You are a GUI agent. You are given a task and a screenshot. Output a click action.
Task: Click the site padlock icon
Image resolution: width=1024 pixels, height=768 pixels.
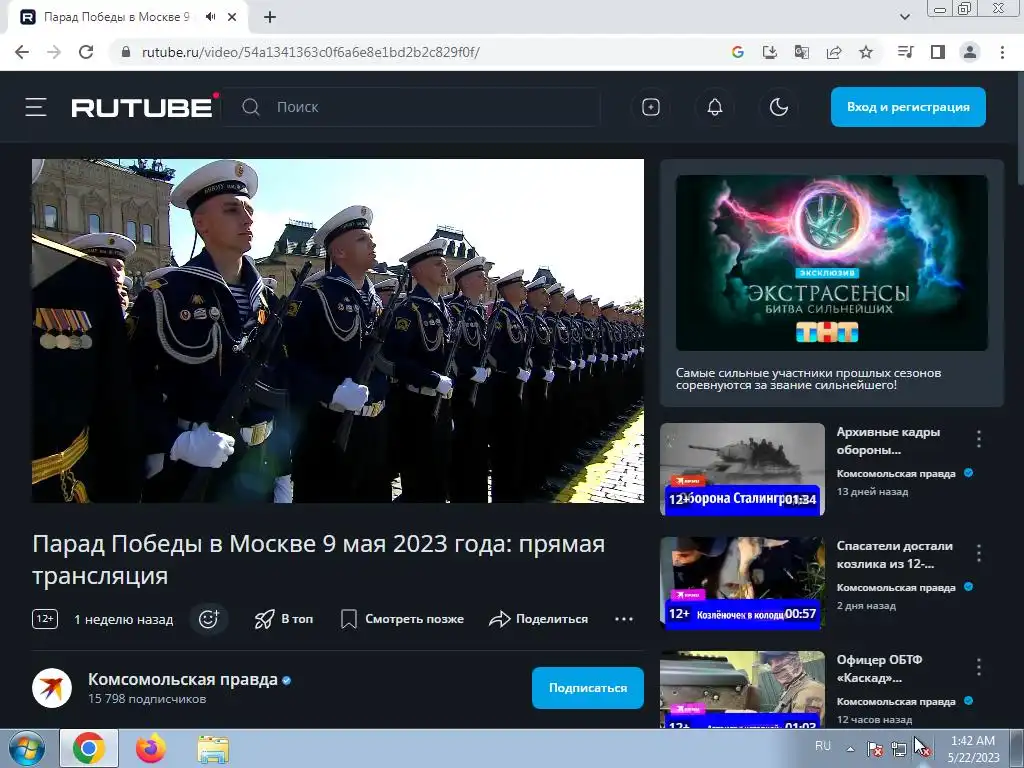click(x=126, y=52)
